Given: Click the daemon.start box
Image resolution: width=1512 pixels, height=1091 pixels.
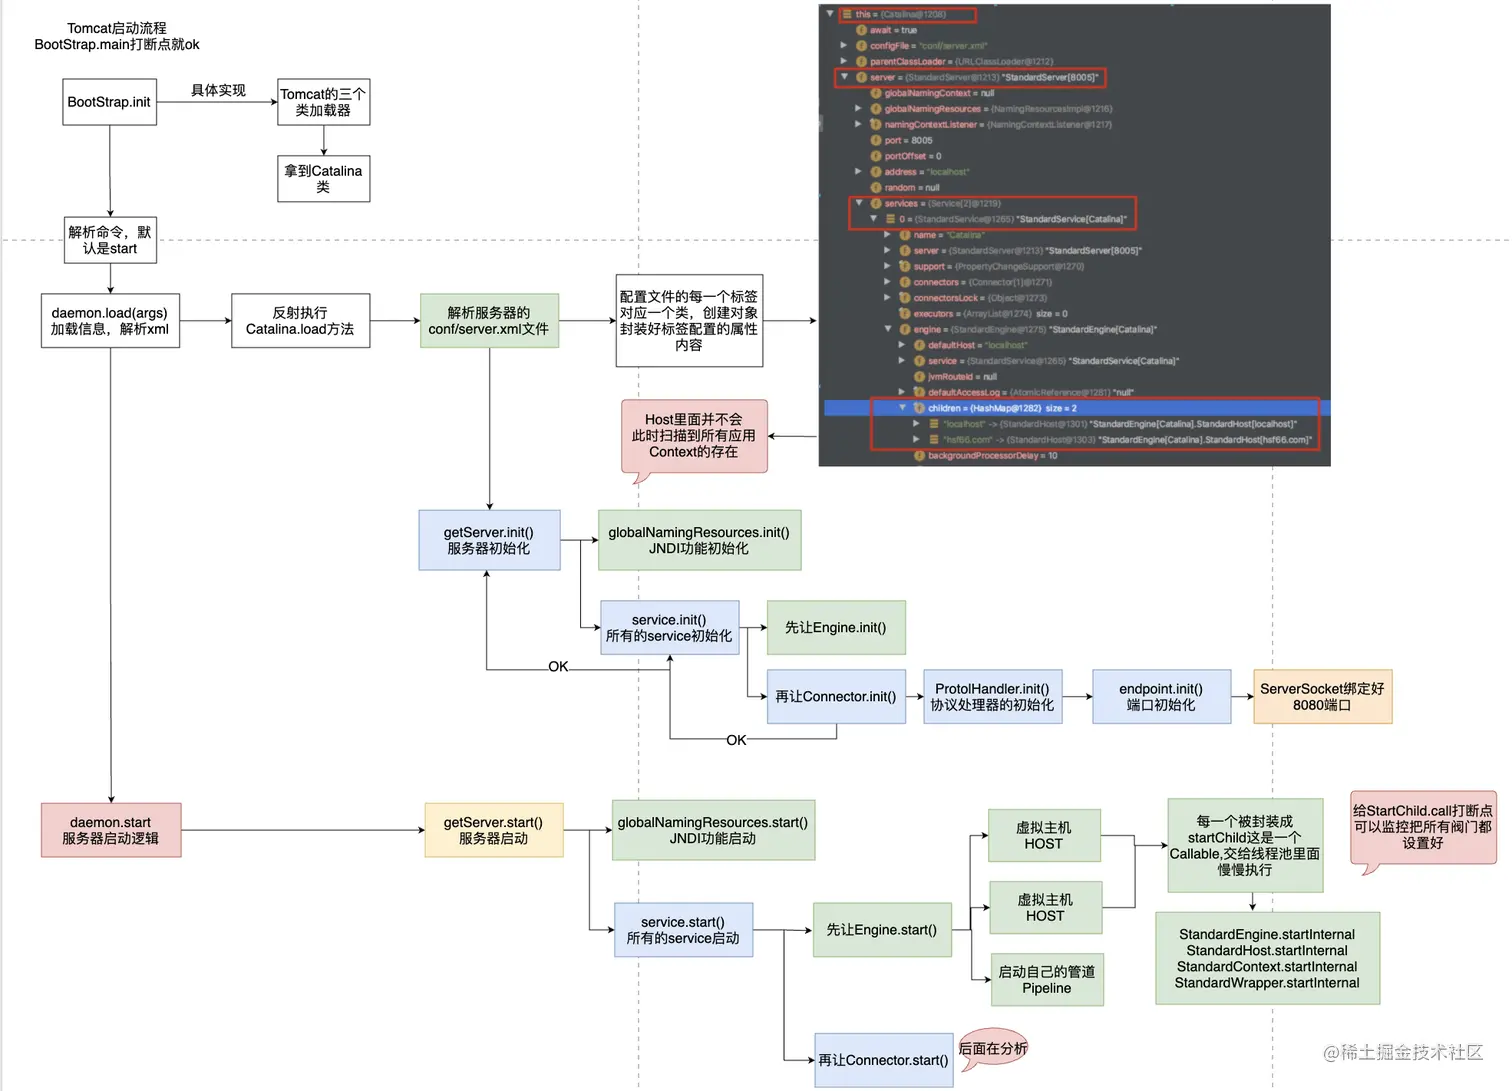Looking at the screenshot, I should (x=111, y=830).
